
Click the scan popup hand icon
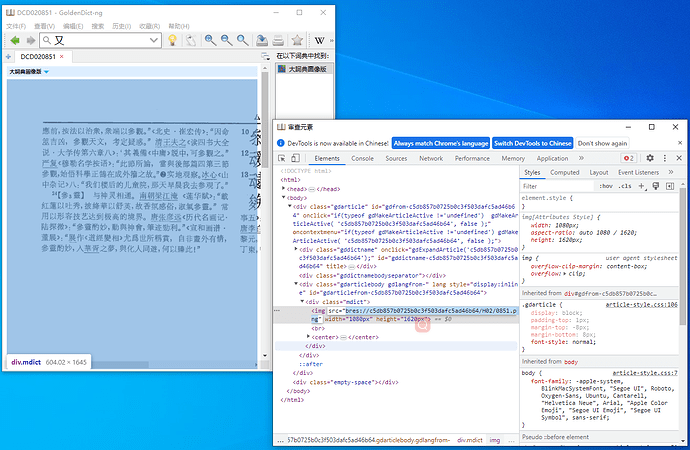pos(190,40)
